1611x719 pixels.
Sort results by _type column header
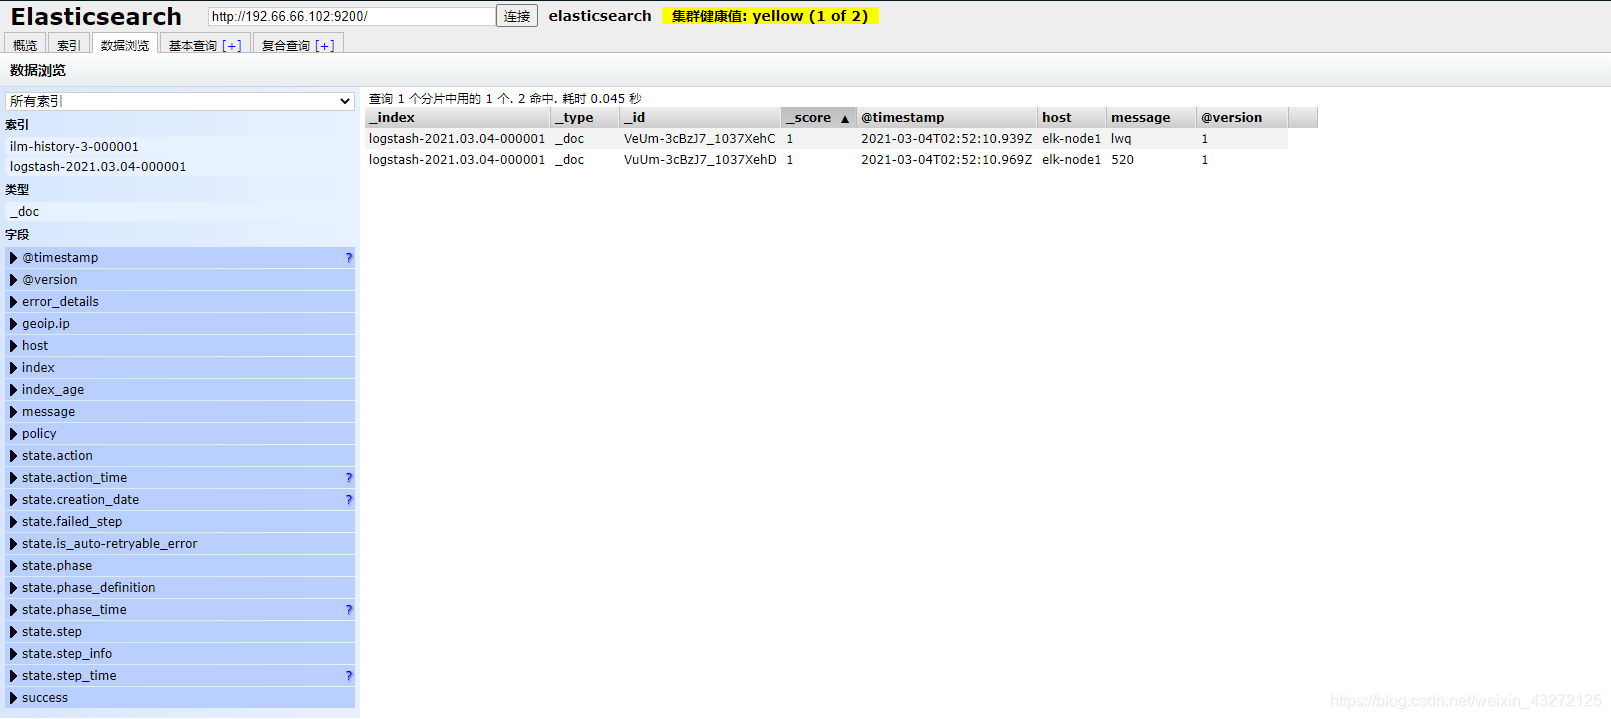(585, 117)
